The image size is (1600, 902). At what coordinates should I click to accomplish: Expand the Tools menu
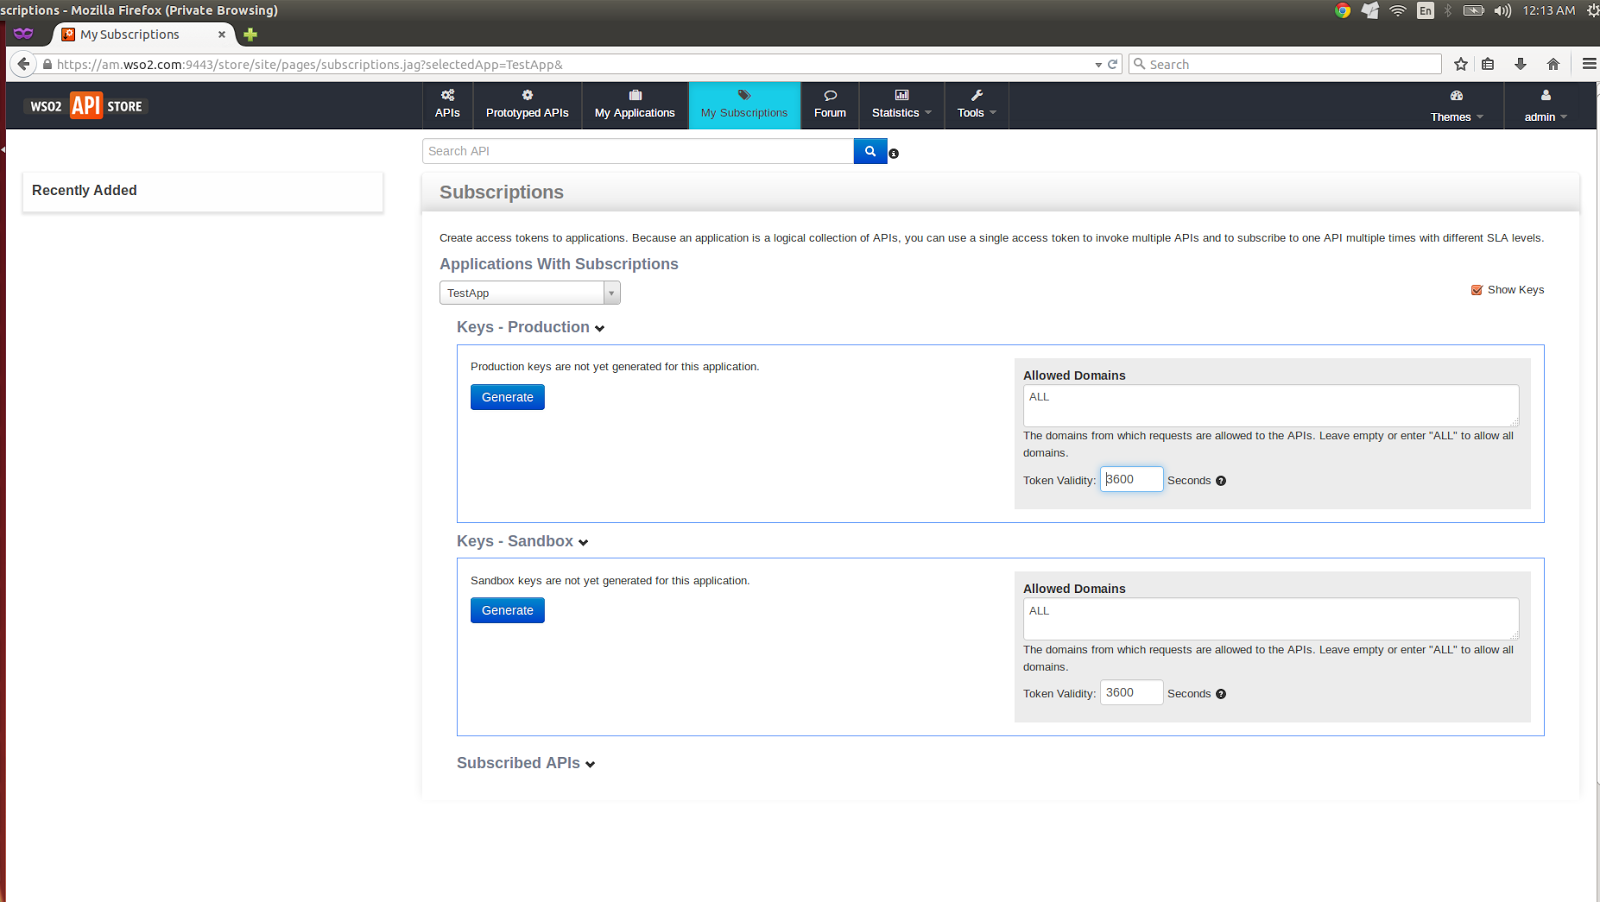976,105
